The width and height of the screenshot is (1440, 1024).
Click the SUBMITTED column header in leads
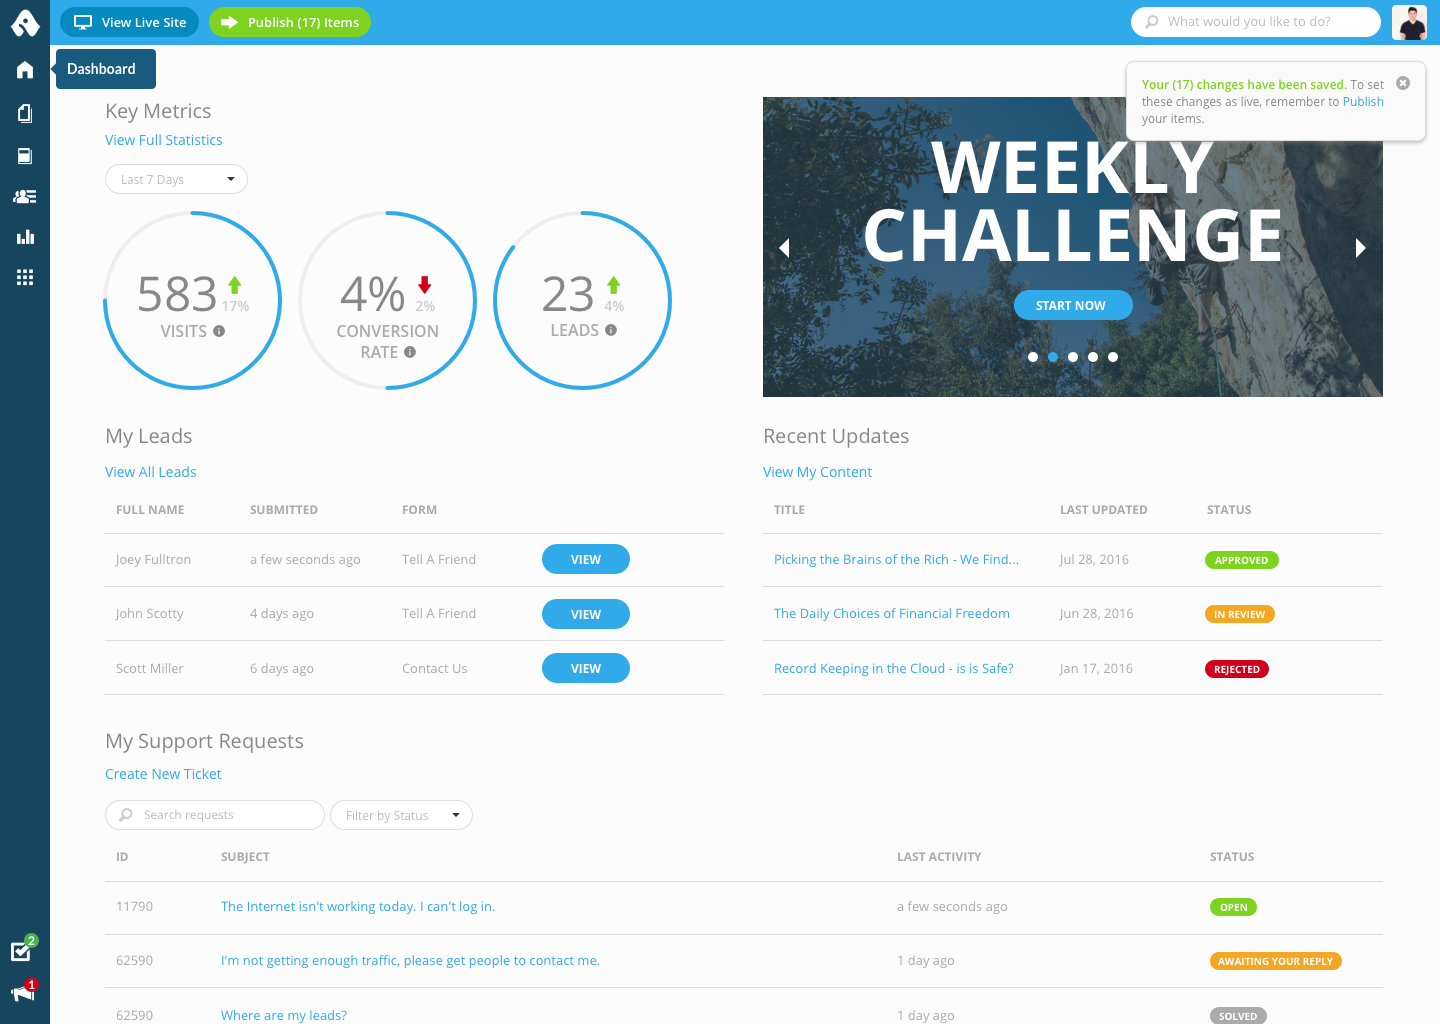(x=284, y=510)
